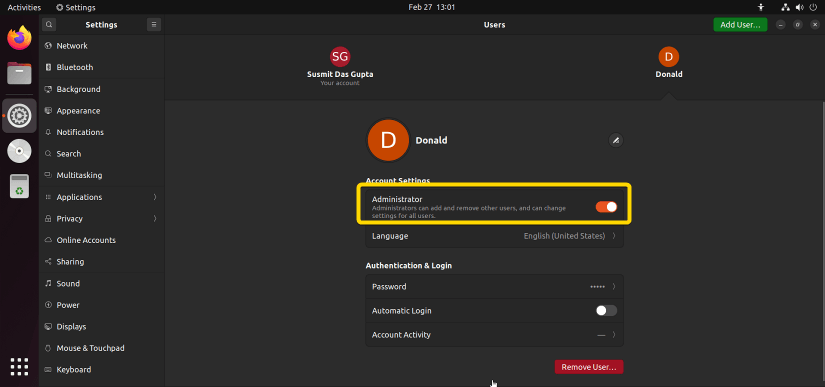The image size is (825, 387).
Task: Click the Appearance icon in sidebar
Action: point(48,110)
